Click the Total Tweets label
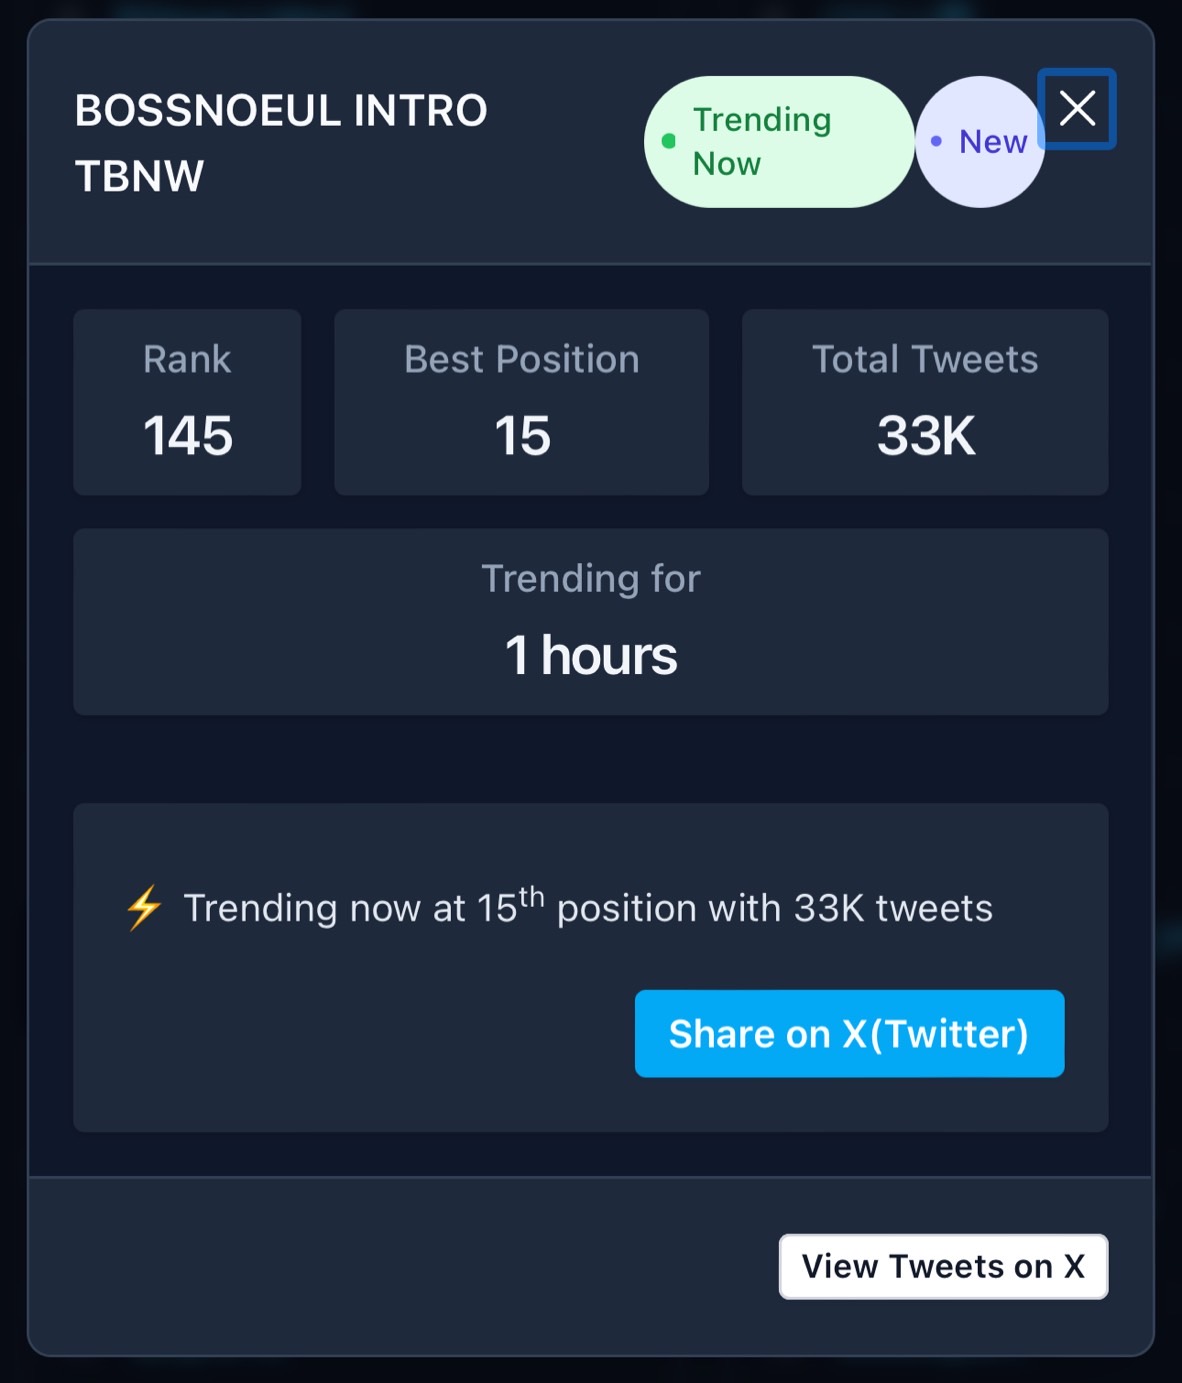 (x=925, y=359)
